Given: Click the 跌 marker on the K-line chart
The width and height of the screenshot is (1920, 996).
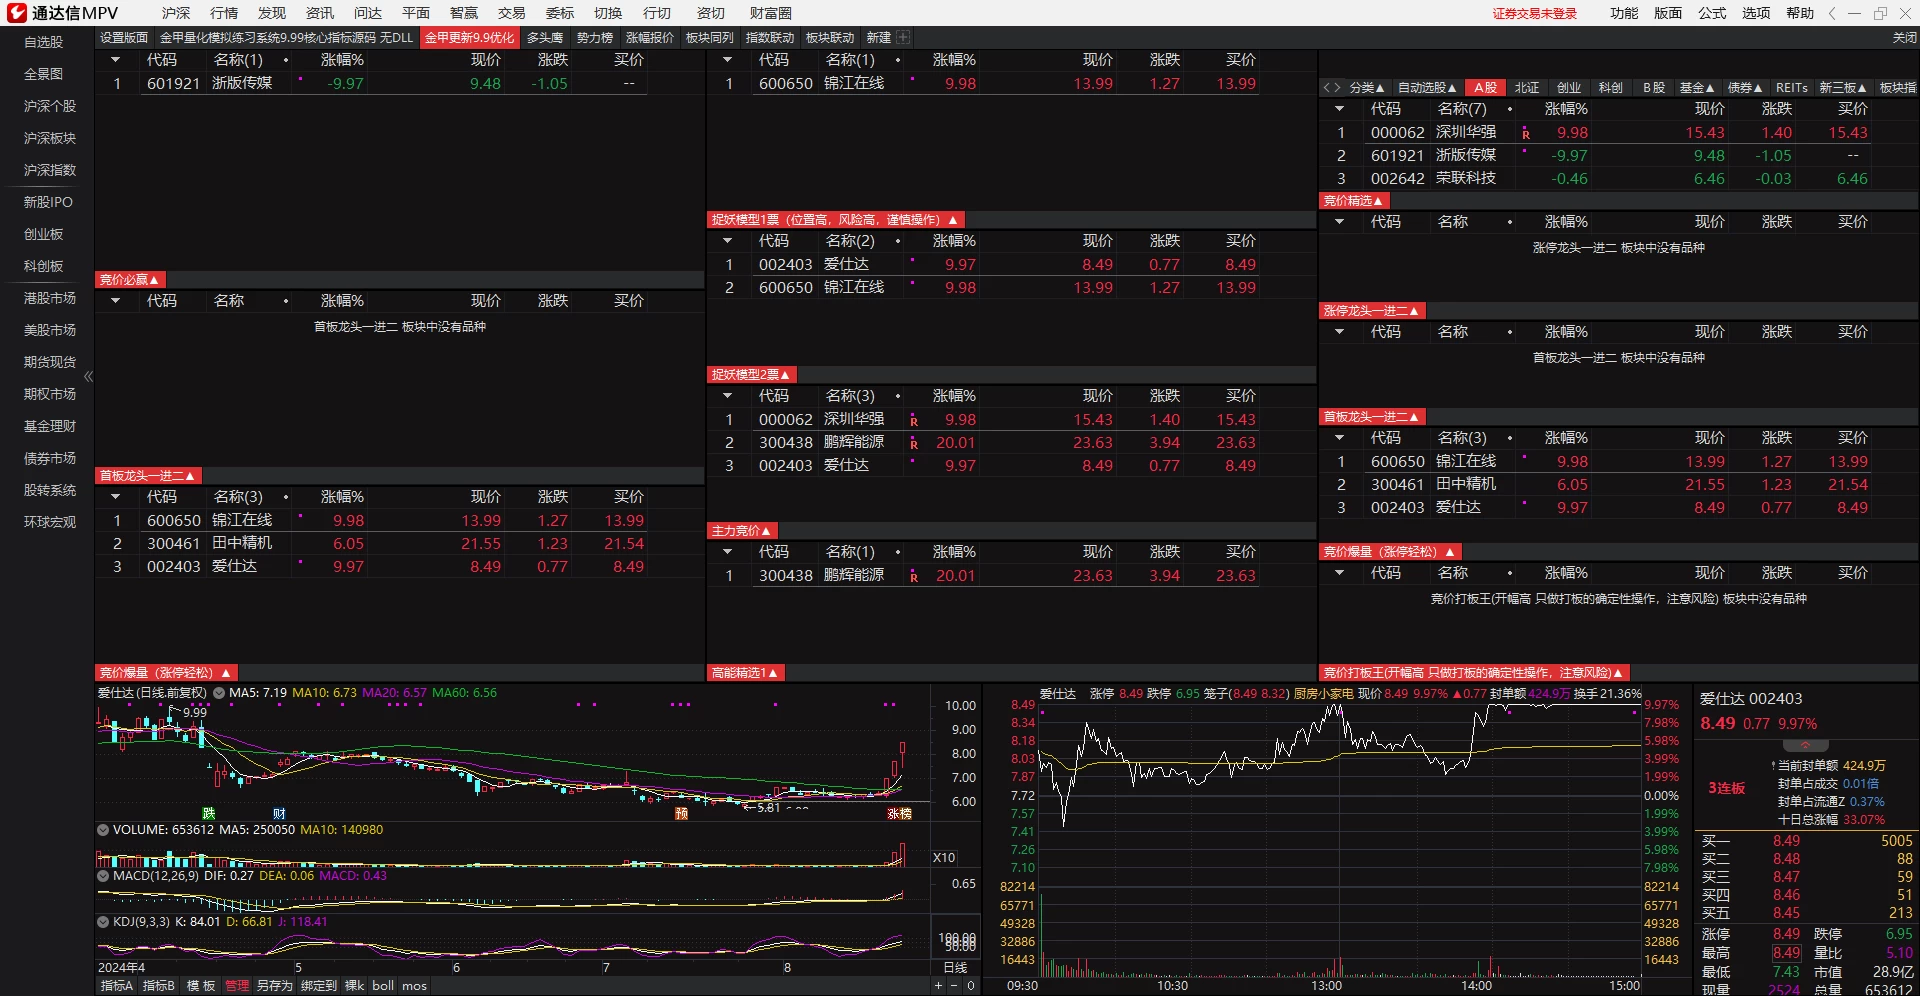Looking at the screenshot, I should click(209, 814).
